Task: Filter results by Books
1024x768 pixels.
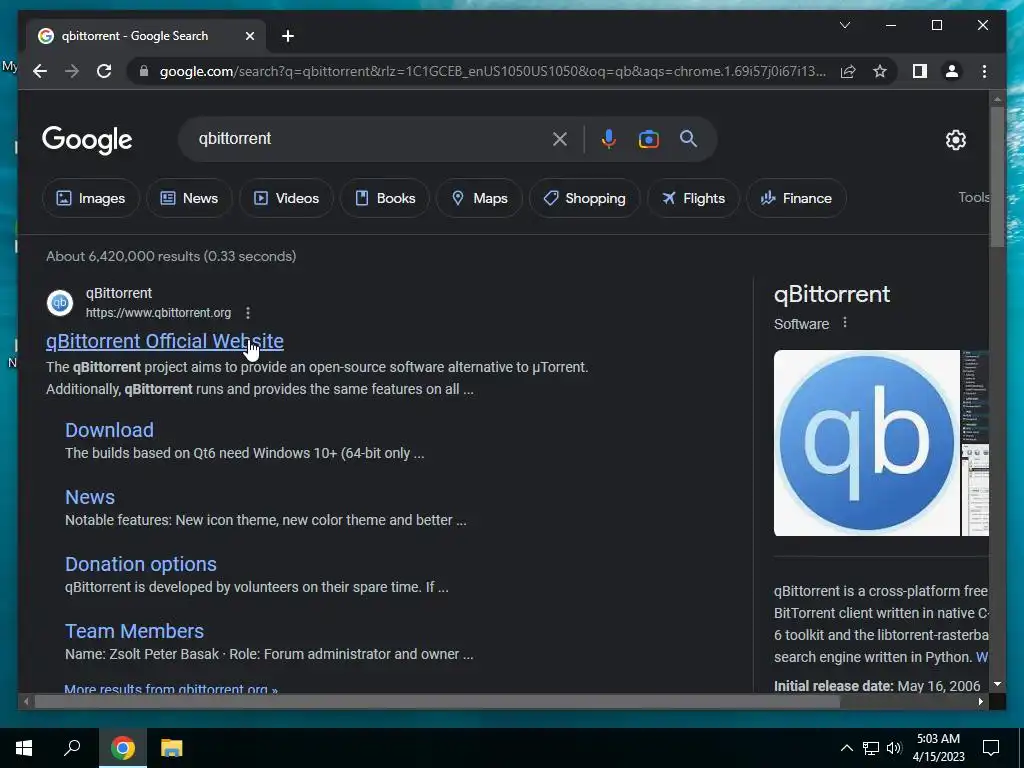Action: (385, 198)
